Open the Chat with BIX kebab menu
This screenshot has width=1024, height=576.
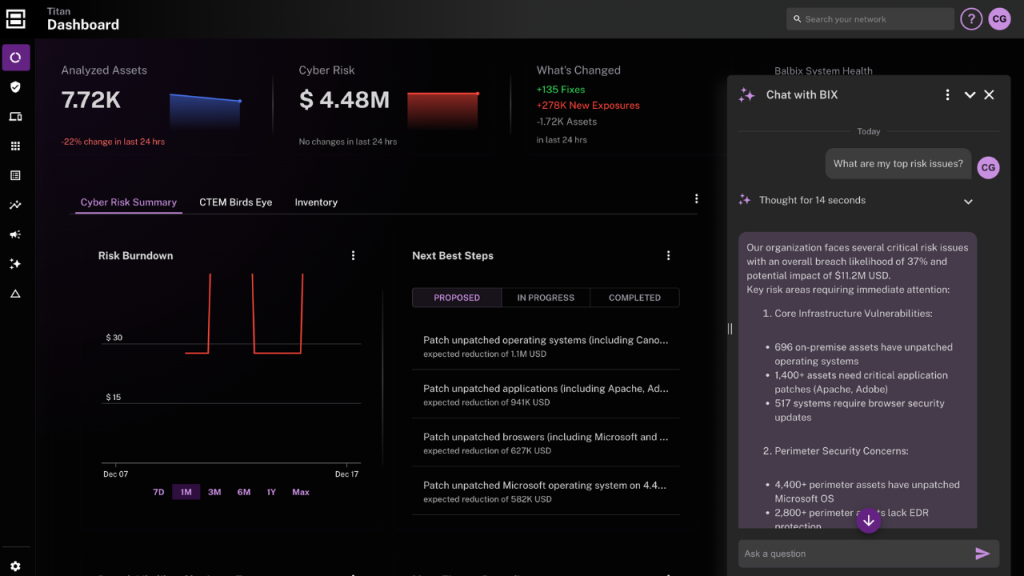[x=947, y=95]
